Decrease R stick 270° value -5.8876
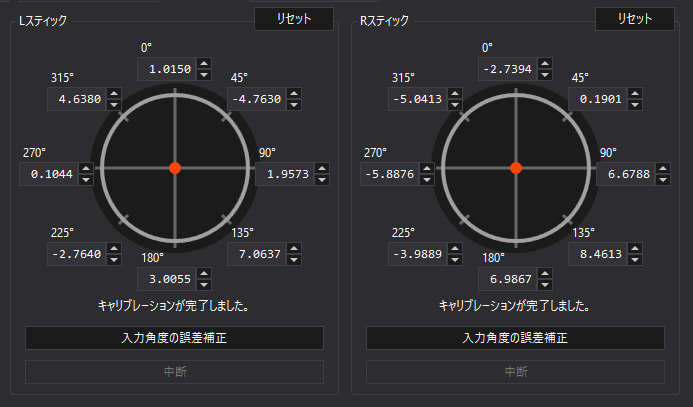This screenshot has width=693, height=407. 427,180
